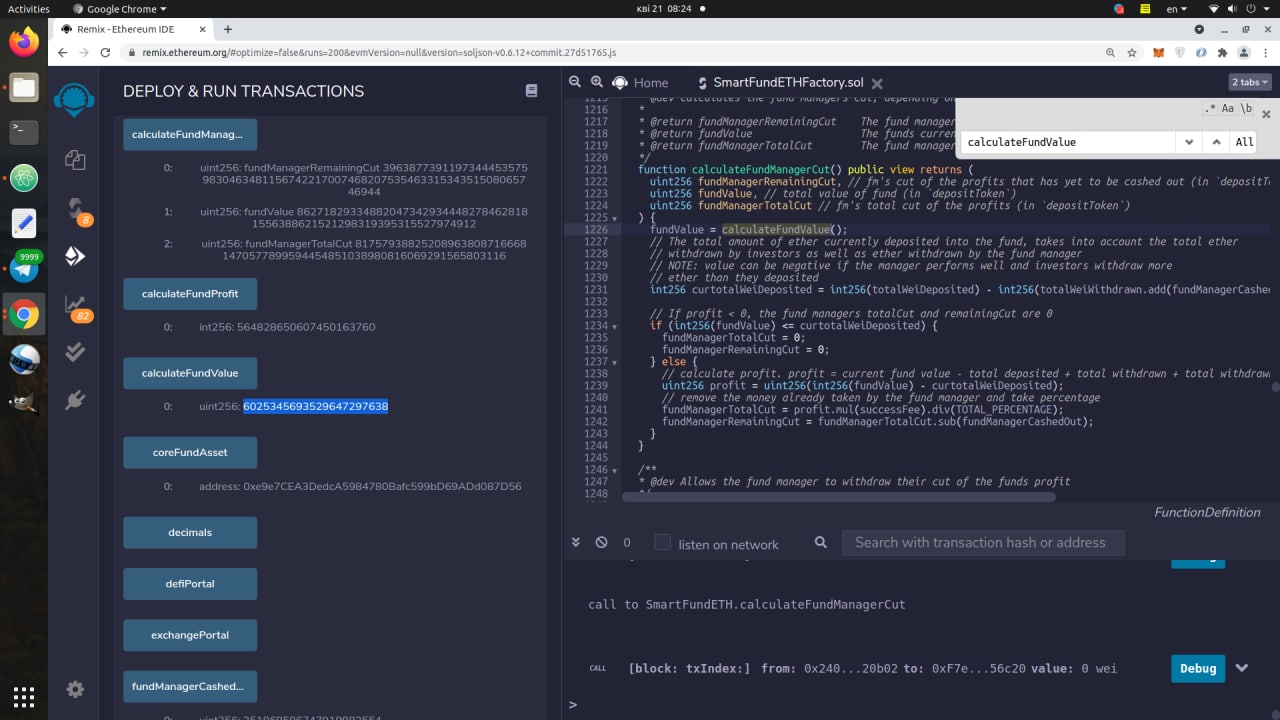The width and height of the screenshot is (1280, 720).
Task: Go to previous search match
Action: point(1216,142)
